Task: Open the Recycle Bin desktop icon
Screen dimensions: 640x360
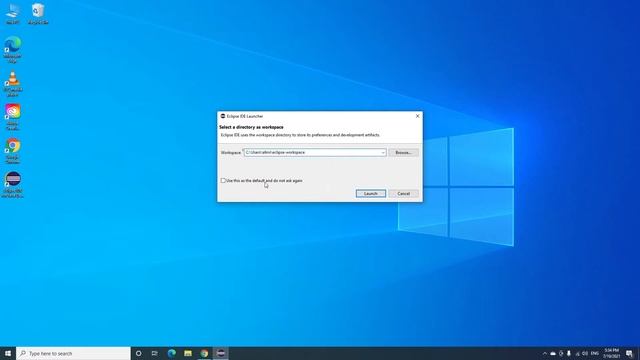Action: [38, 13]
